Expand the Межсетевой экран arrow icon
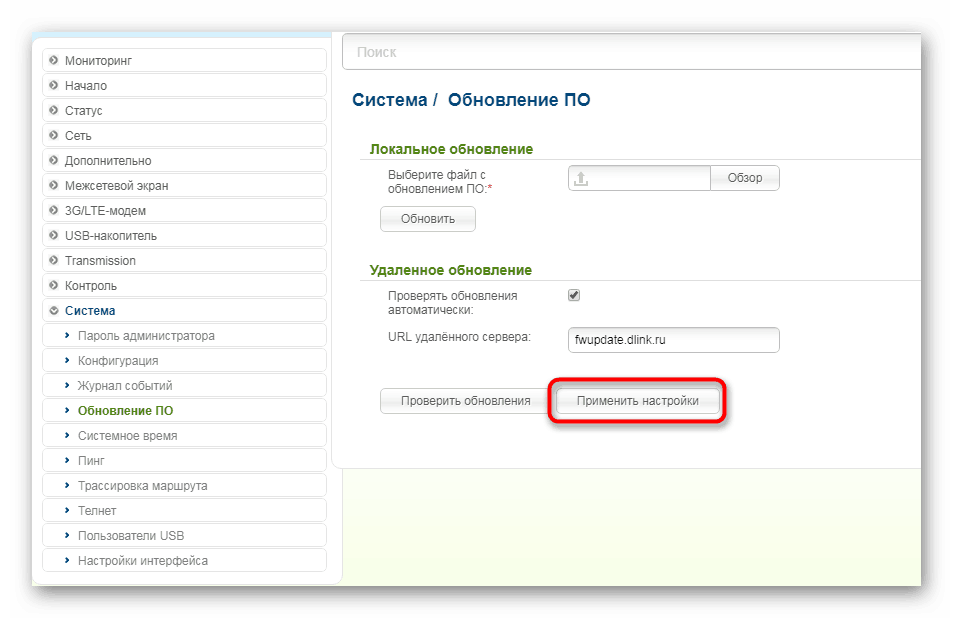This screenshot has height=618, width=953. 53,185
